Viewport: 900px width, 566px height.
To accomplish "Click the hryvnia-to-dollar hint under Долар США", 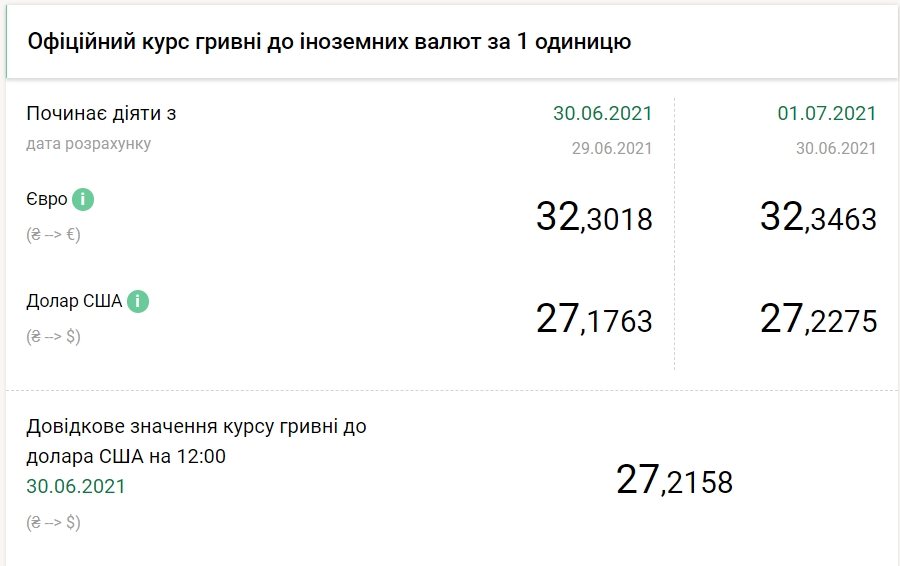I will click(x=53, y=336).
